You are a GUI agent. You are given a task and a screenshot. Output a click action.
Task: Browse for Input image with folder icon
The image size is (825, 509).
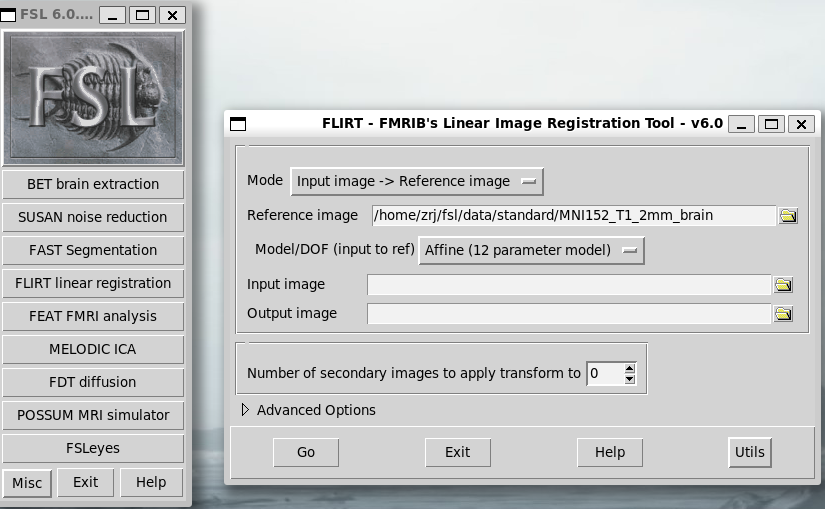[x=783, y=285]
